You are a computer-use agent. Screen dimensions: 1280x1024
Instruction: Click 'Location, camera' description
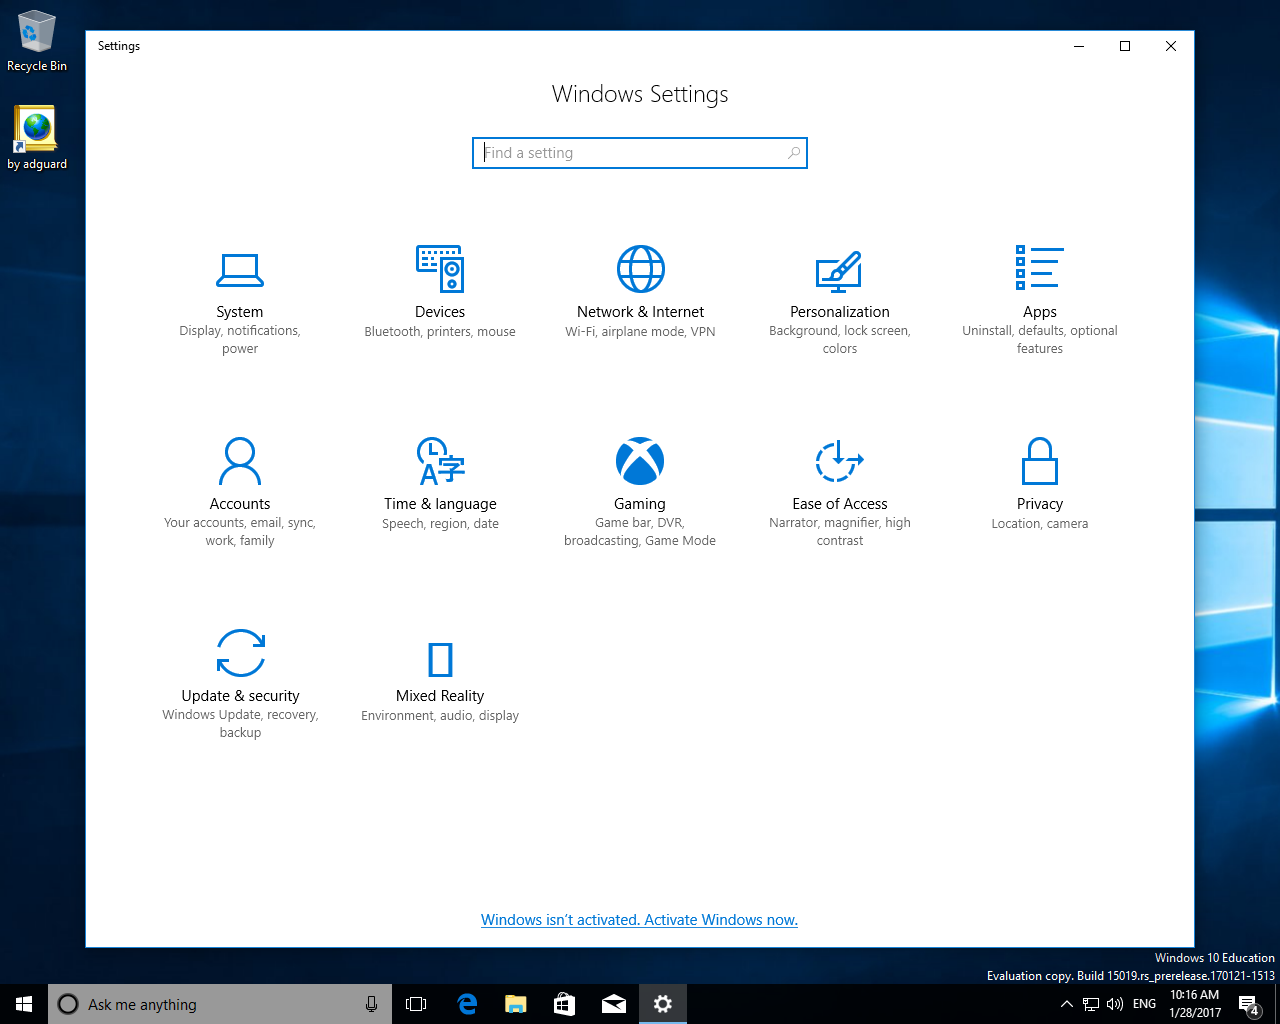pyautogui.click(x=1040, y=524)
